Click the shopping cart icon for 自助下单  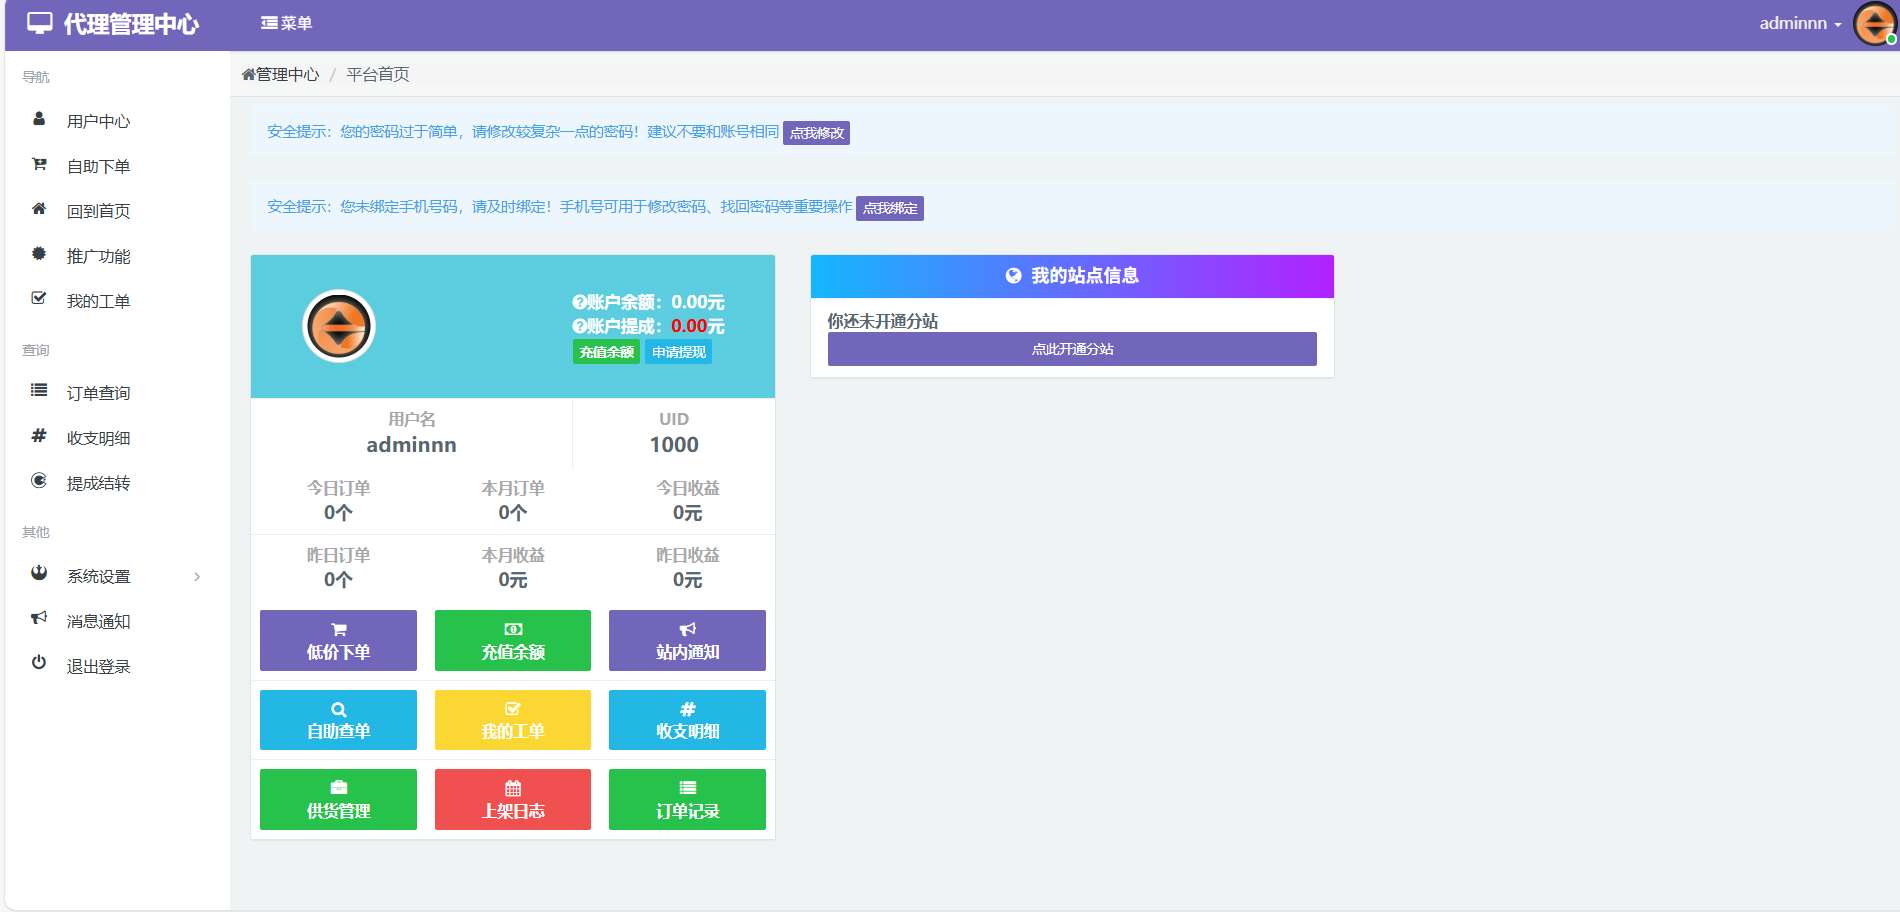[x=39, y=164]
